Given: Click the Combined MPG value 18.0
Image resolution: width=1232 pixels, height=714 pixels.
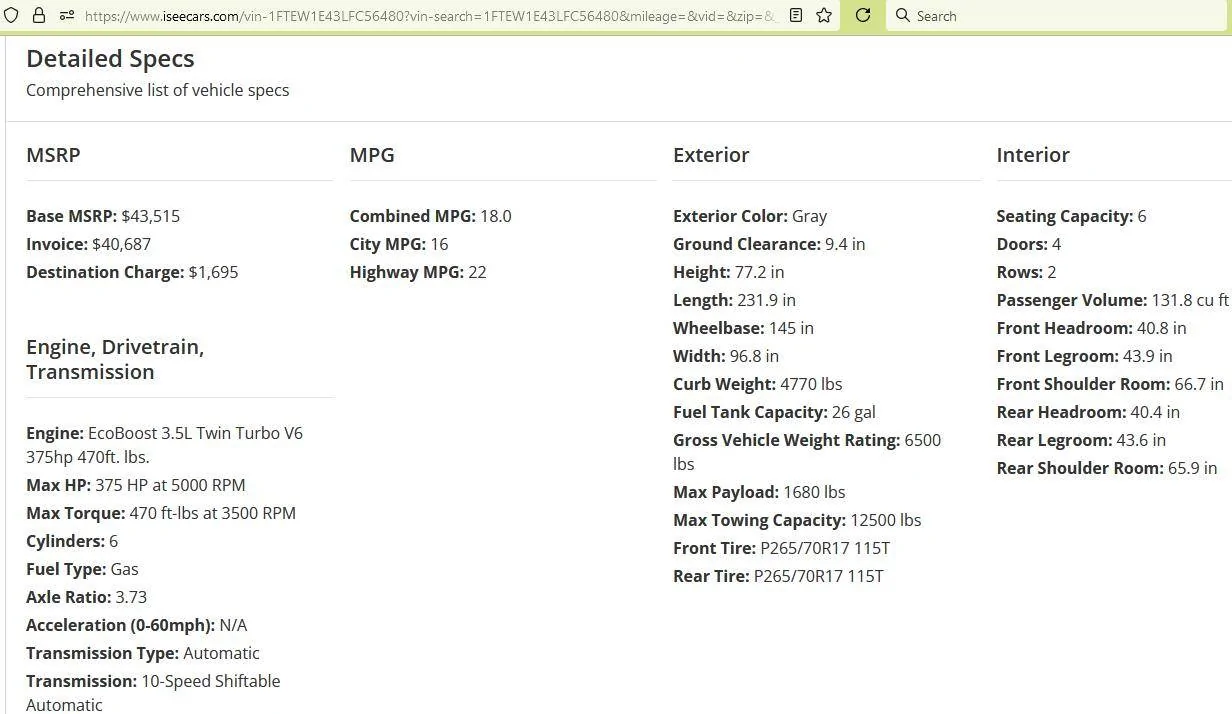Looking at the screenshot, I should [x=496, y=216].
